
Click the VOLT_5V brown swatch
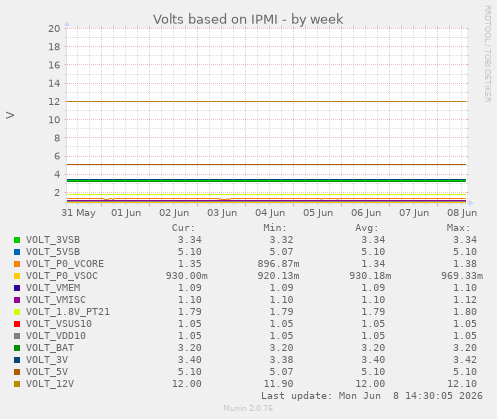click(x=17, y=372)
